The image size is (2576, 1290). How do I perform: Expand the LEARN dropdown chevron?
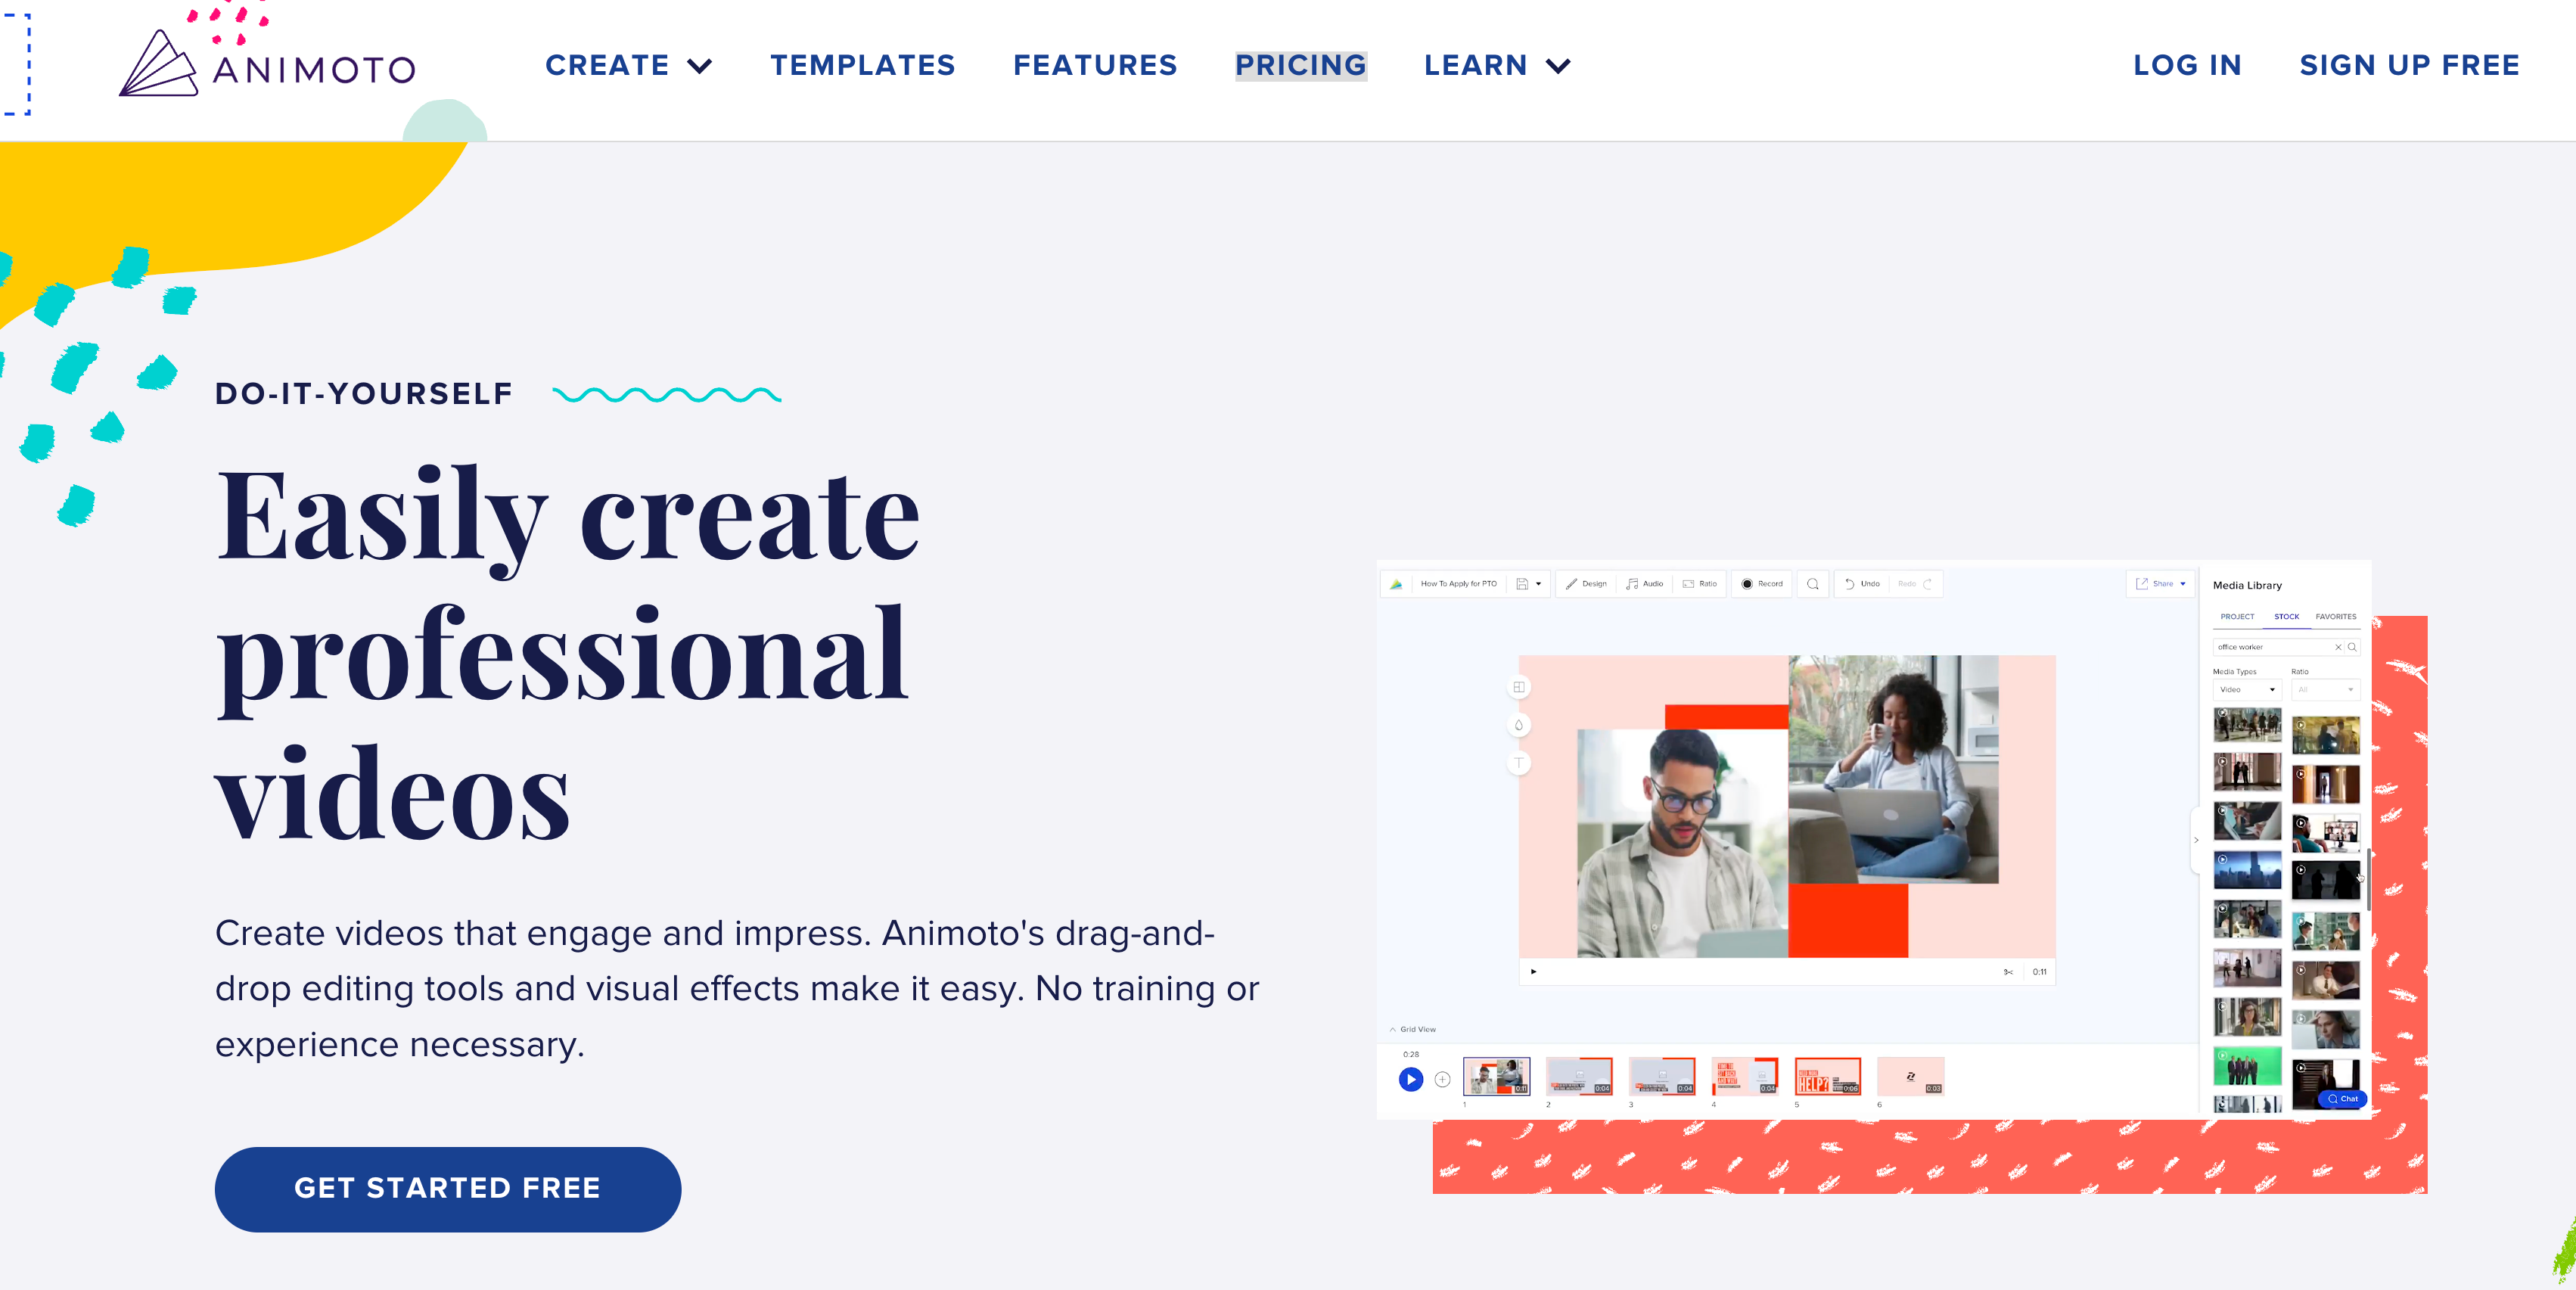1558,66
